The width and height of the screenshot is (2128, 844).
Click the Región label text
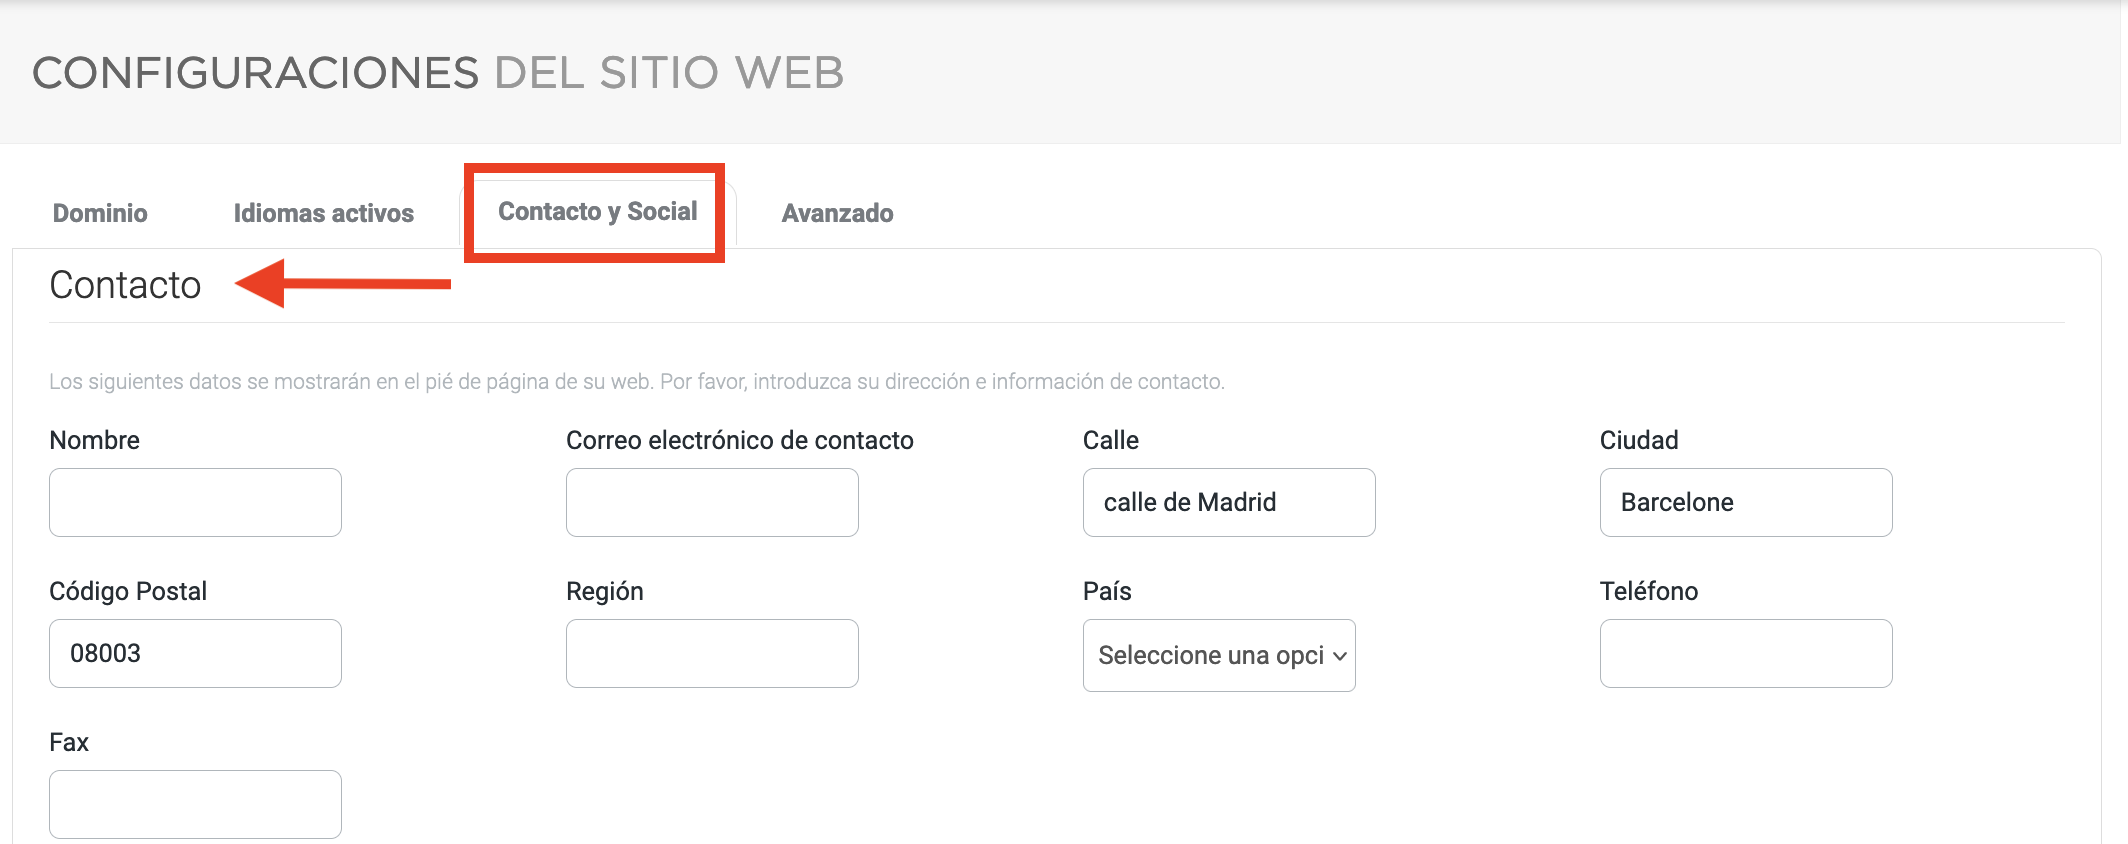(604, 591)
